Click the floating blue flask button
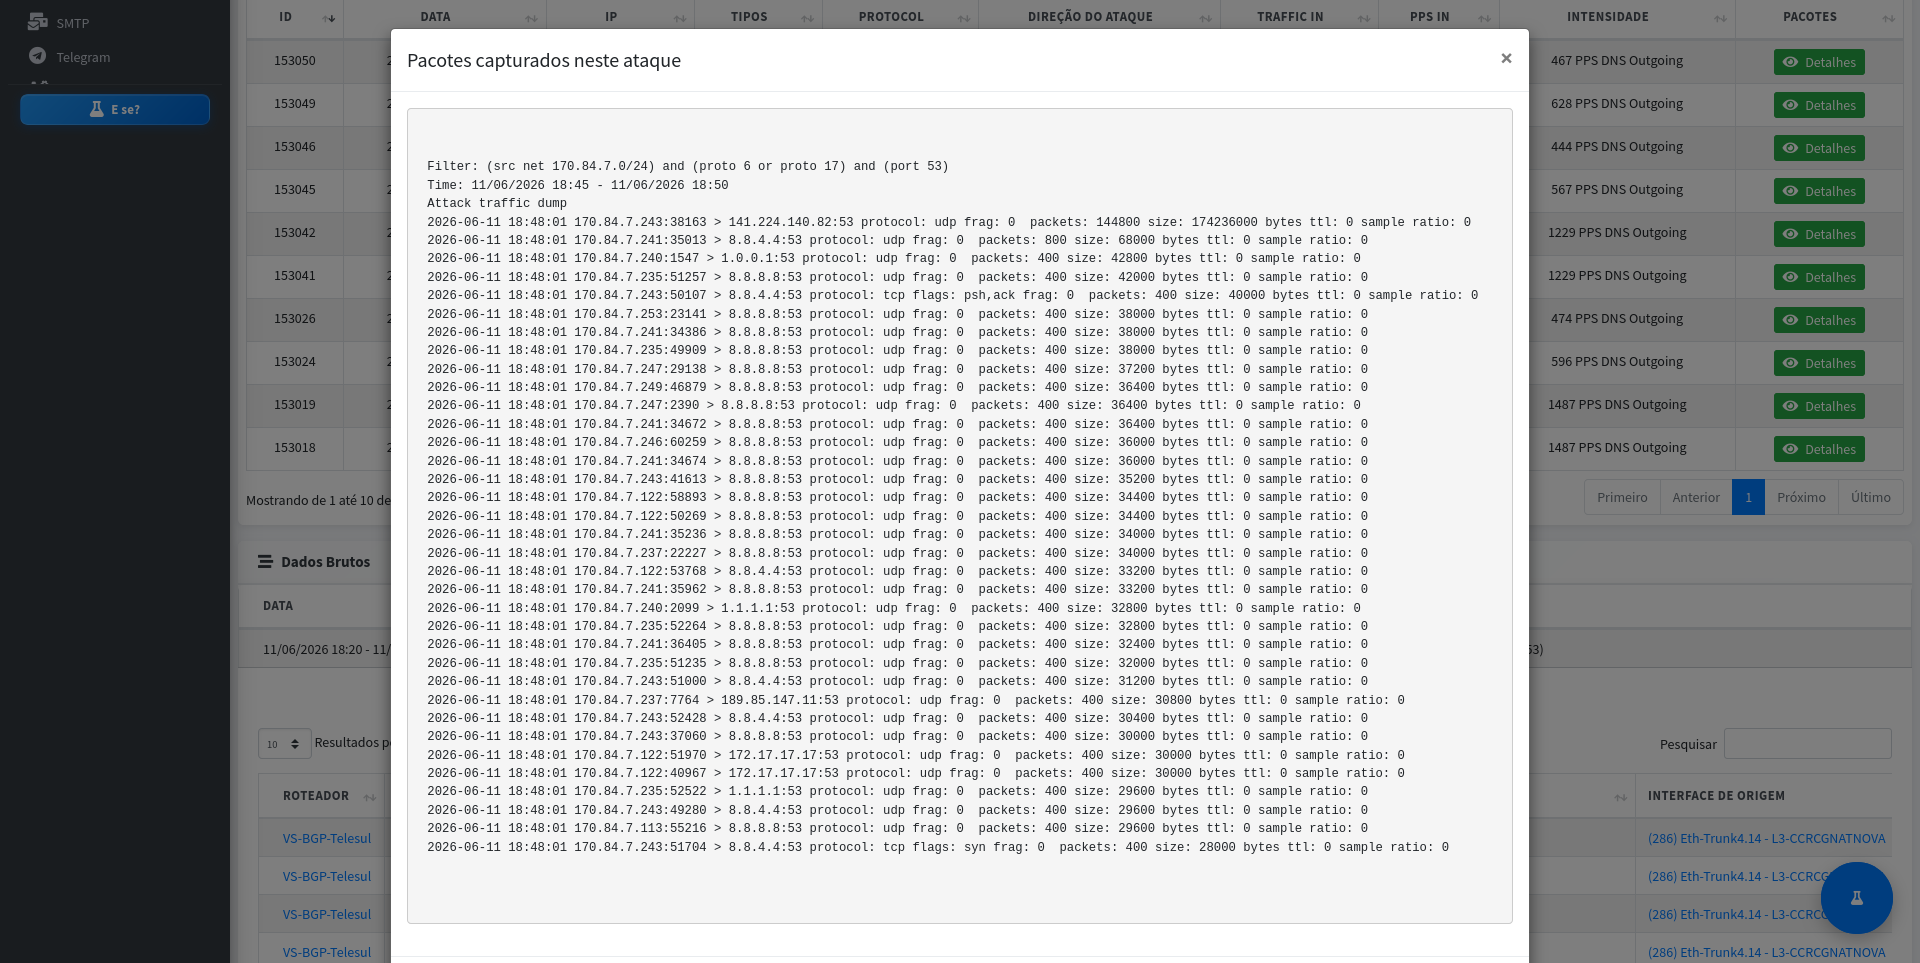Viewport: 1920px width, 963px height. pyautogui.click(x=1856, y=898)
